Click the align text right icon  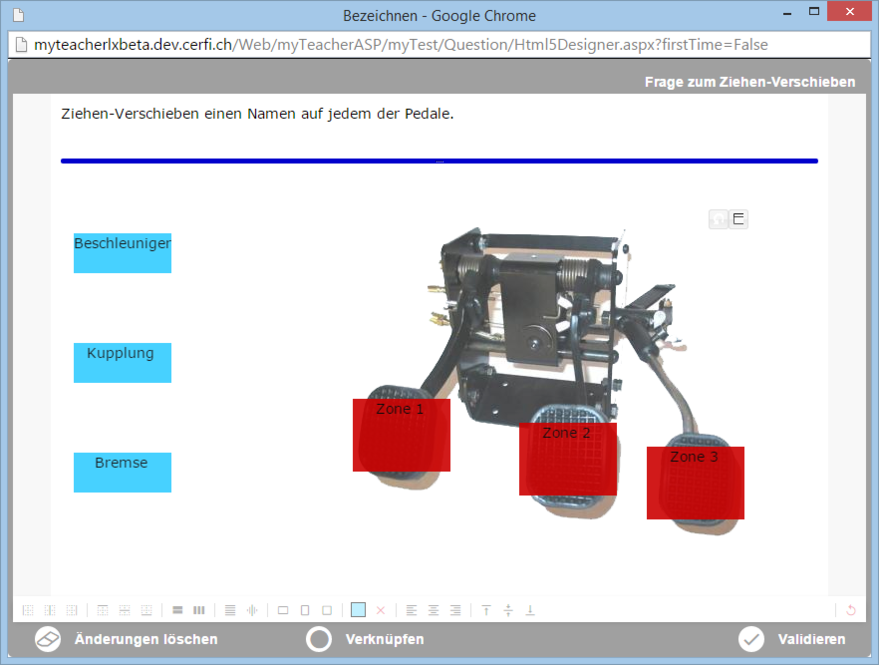[455, 610]
